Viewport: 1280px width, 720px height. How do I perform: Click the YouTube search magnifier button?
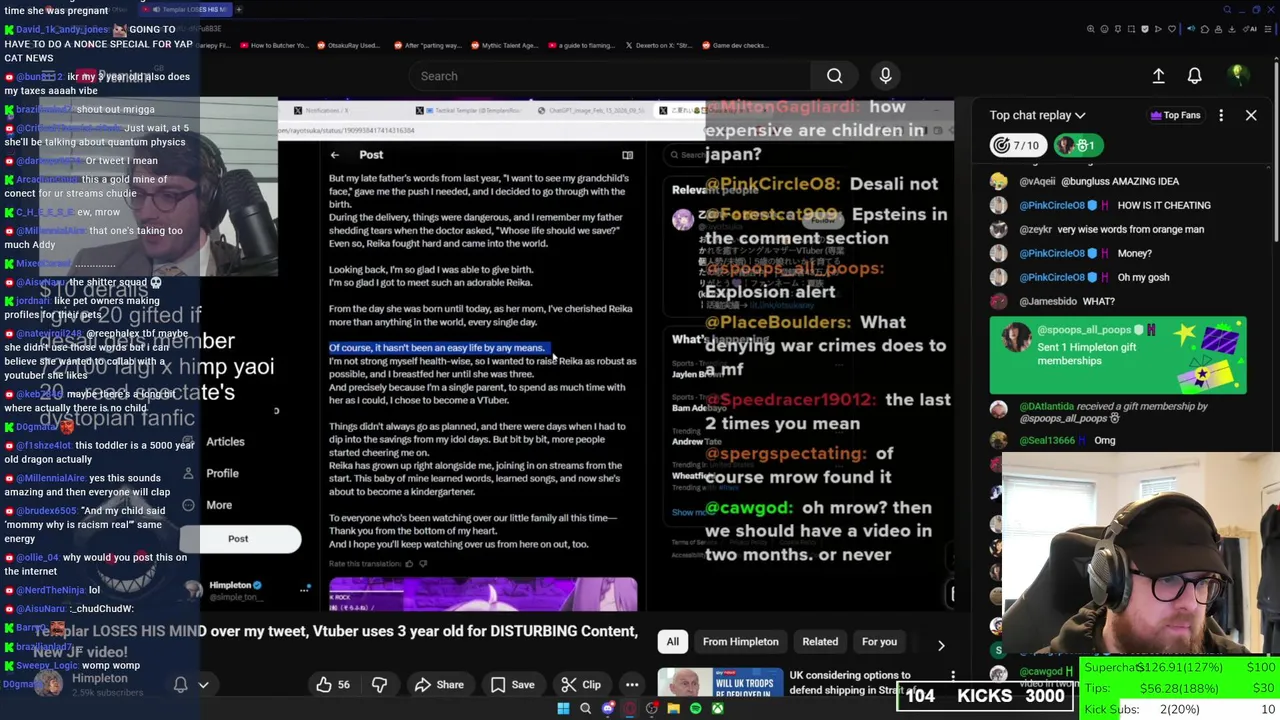click(834, 76)
